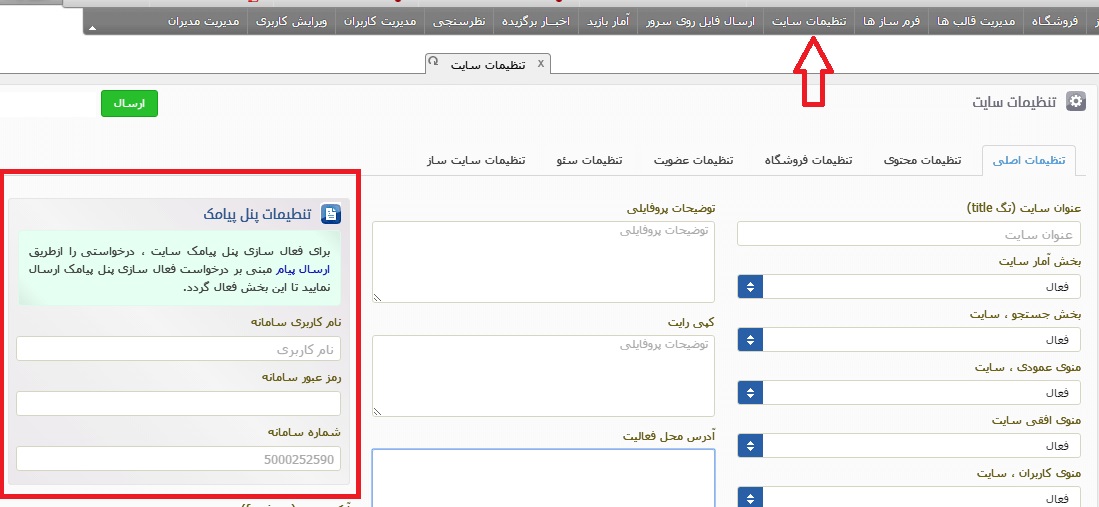Select the تنظیمات سایت page tab
This screenshot has height=507, width=1099.
(488, 65)
